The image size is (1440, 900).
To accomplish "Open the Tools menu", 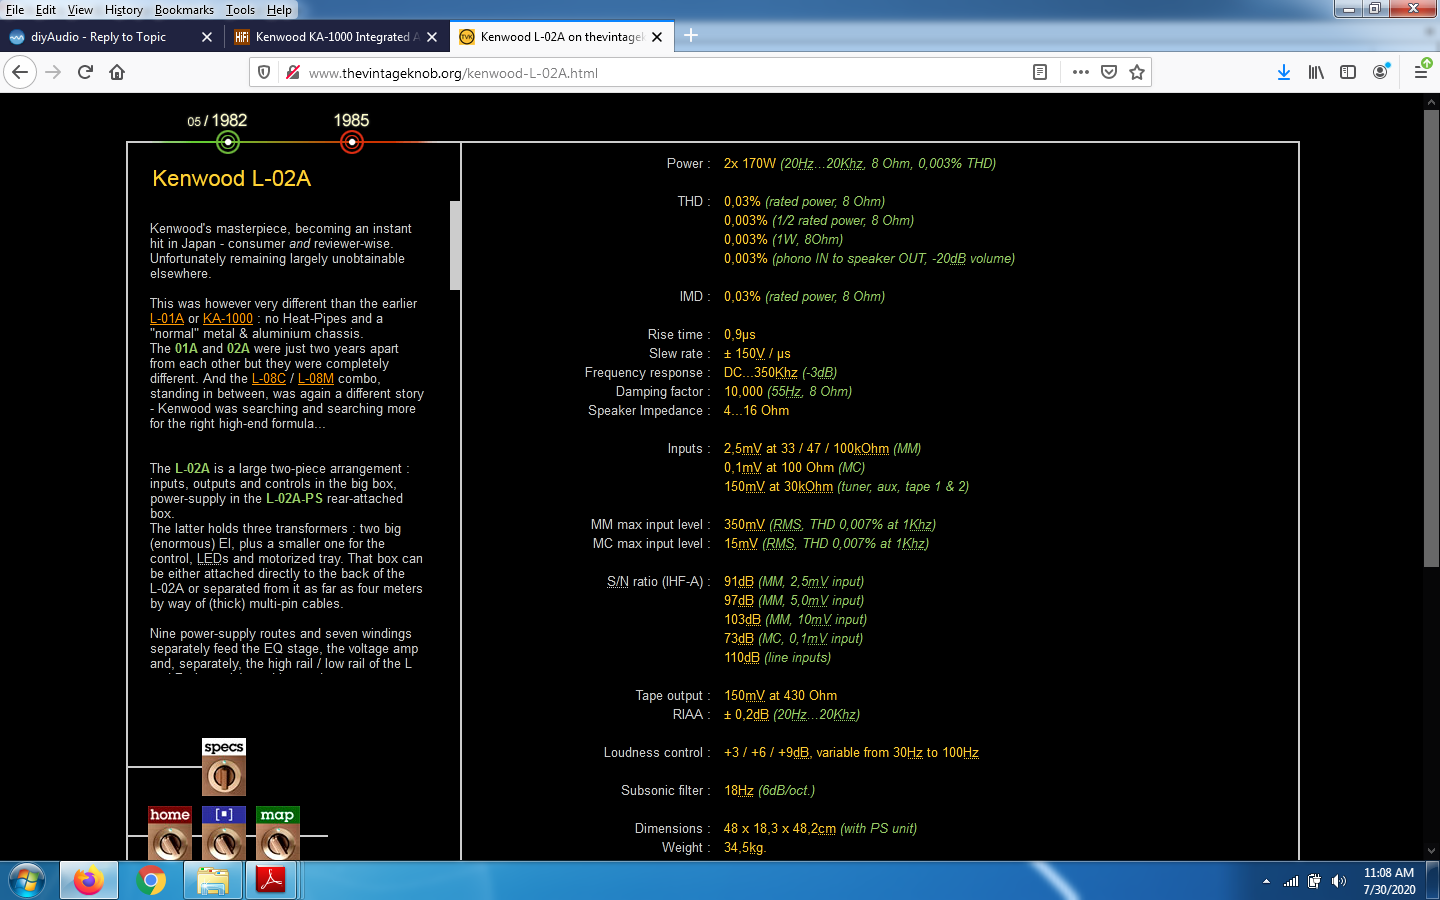I will [240, 10].
